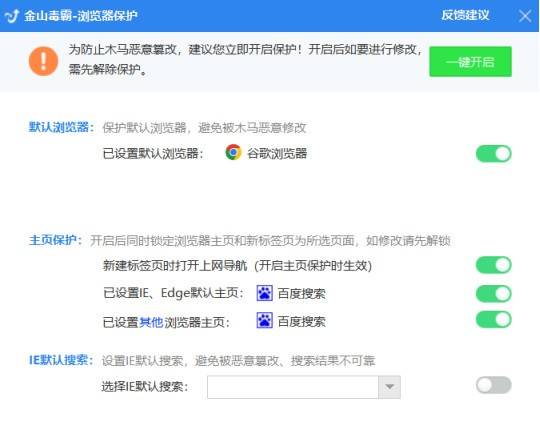Click the IE default search combo box field
This screenshot has width=540, height=446.
pos(304,387)
